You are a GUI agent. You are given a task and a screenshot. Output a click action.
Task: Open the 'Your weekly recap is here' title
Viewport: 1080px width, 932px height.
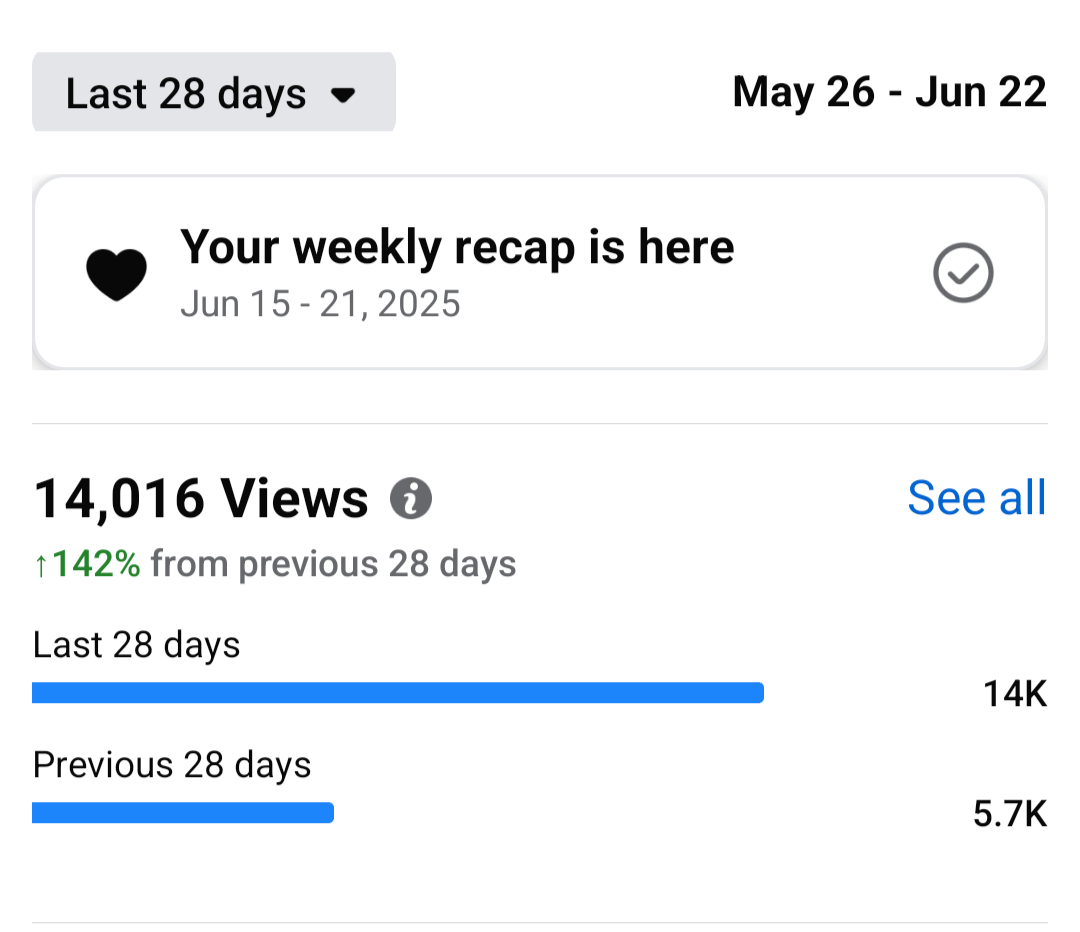[x=457, y=247]
